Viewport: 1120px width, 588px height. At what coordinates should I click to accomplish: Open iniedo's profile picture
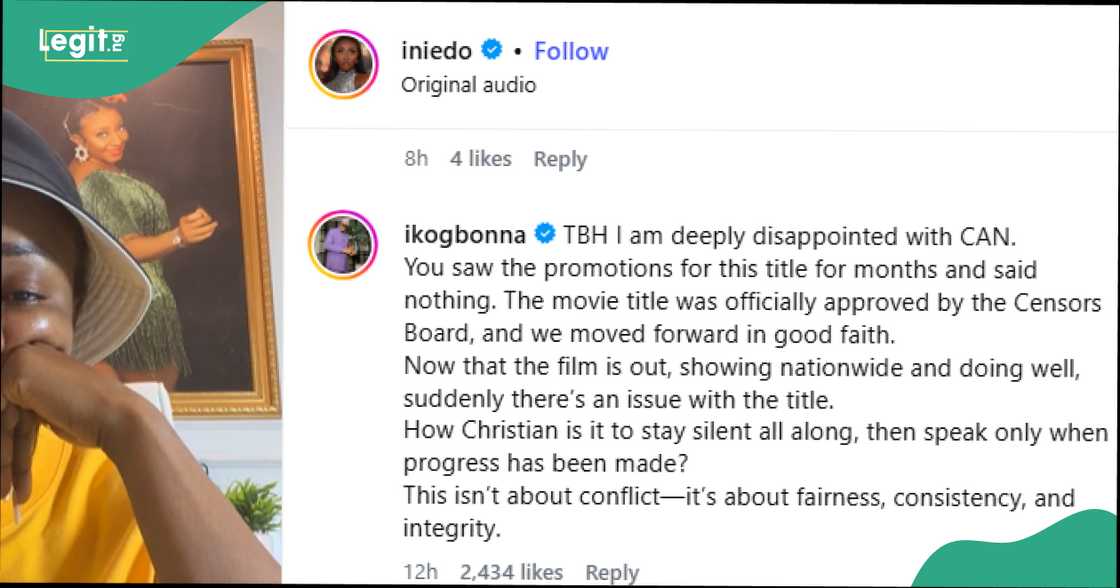click(x=343, y=64)
